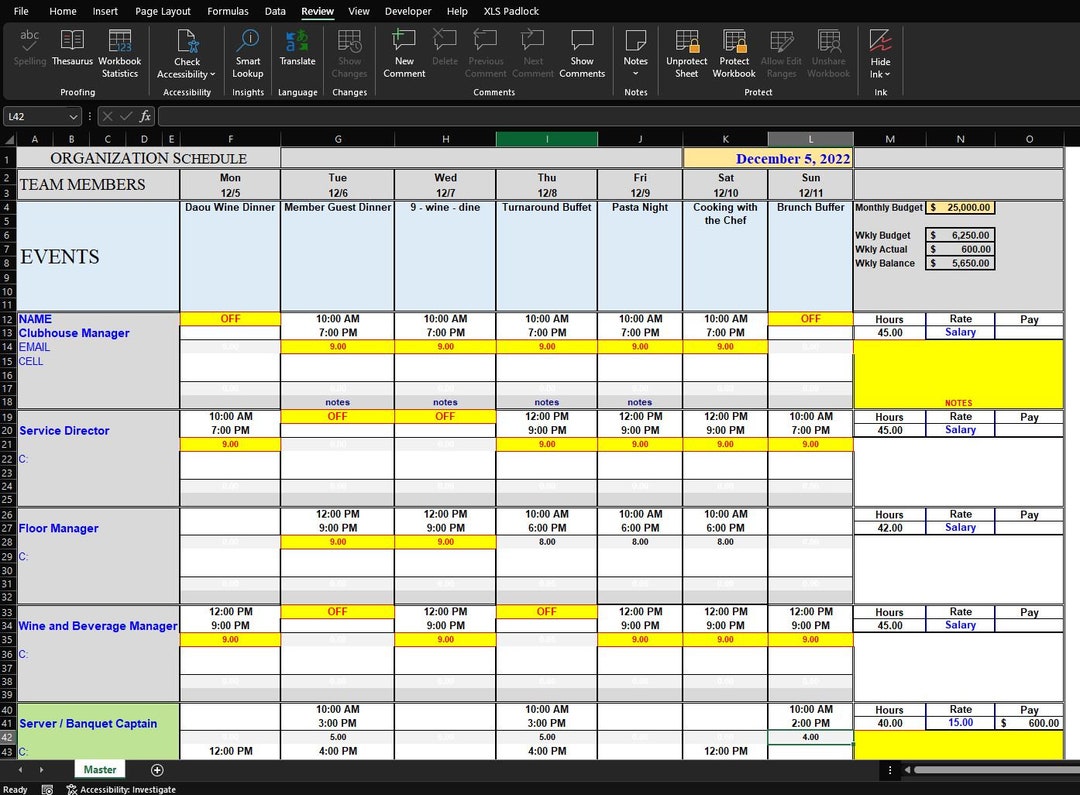This screenshot has height=795, width=1080.
Task: Click Unprotect Sheet
Action: coord(686,55)
